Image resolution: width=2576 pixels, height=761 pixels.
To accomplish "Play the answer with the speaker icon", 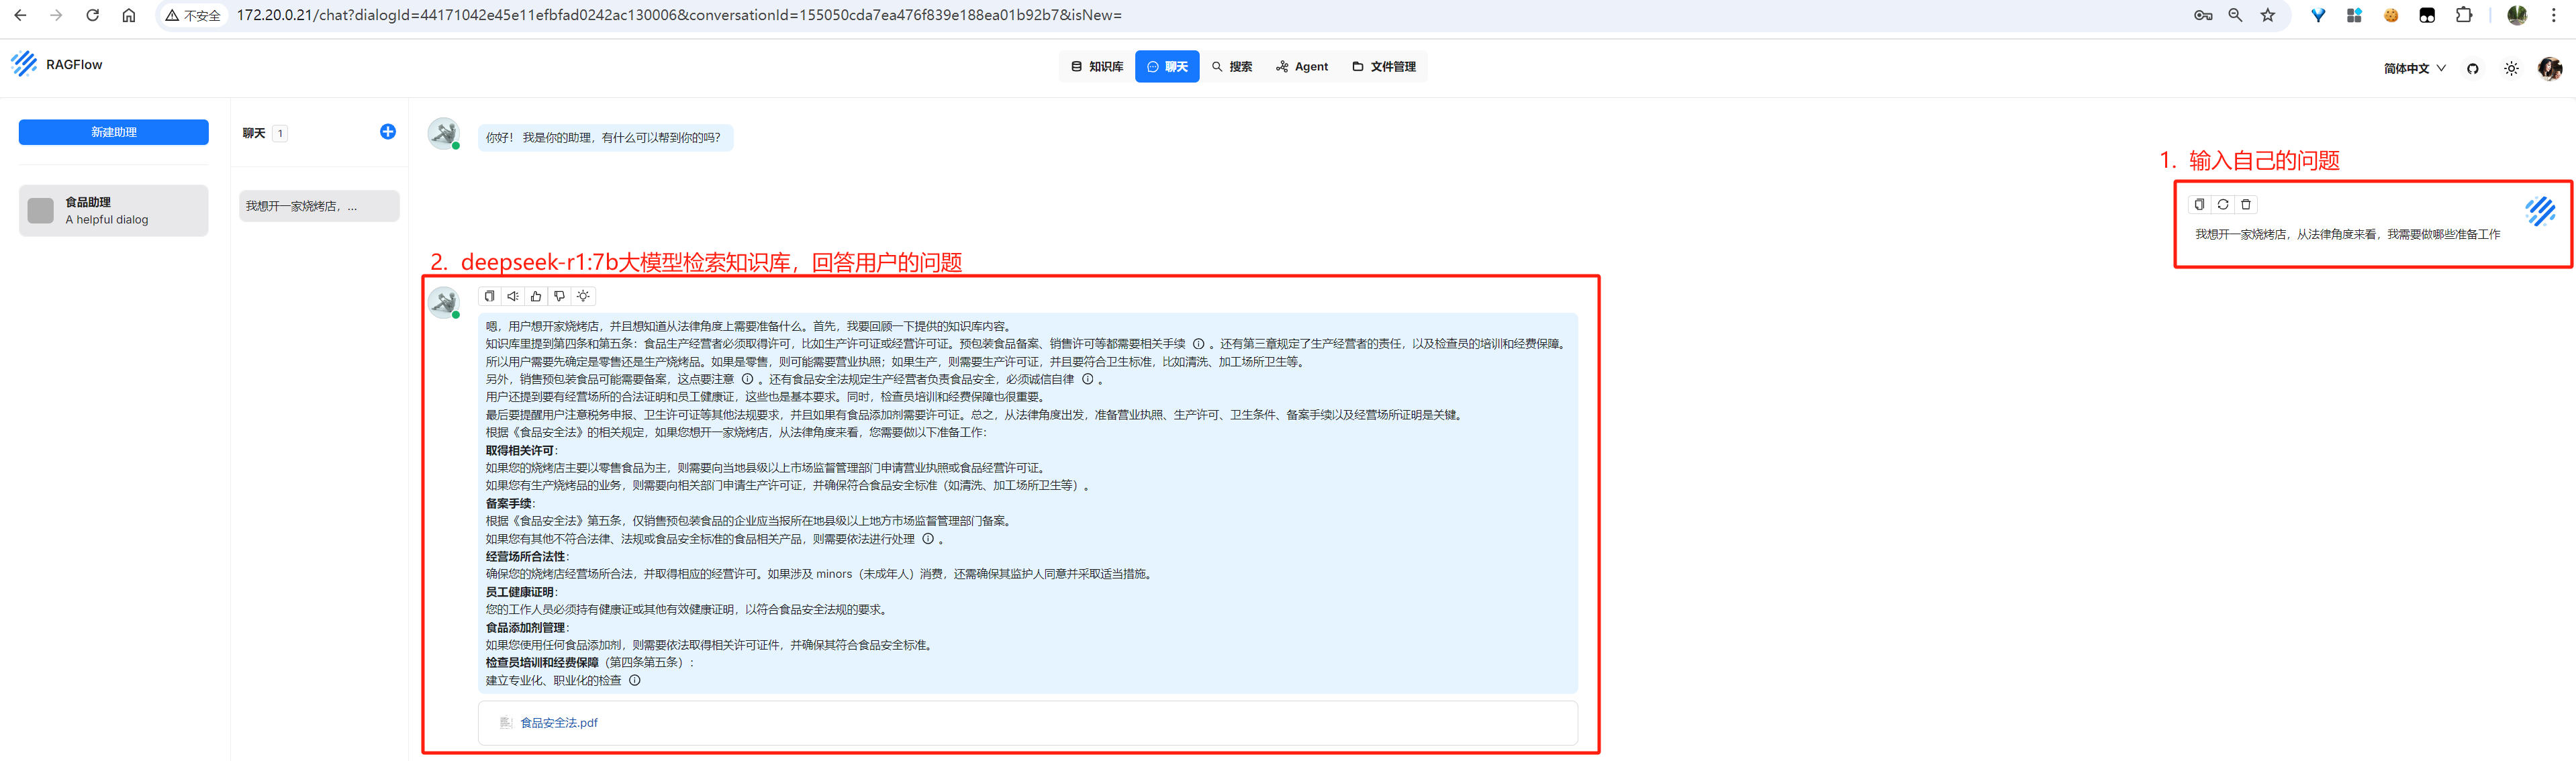I will coord(513,296).
